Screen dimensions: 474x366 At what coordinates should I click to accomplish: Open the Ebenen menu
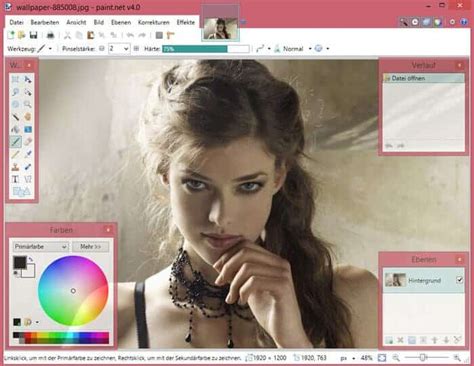tap(121, 22)
